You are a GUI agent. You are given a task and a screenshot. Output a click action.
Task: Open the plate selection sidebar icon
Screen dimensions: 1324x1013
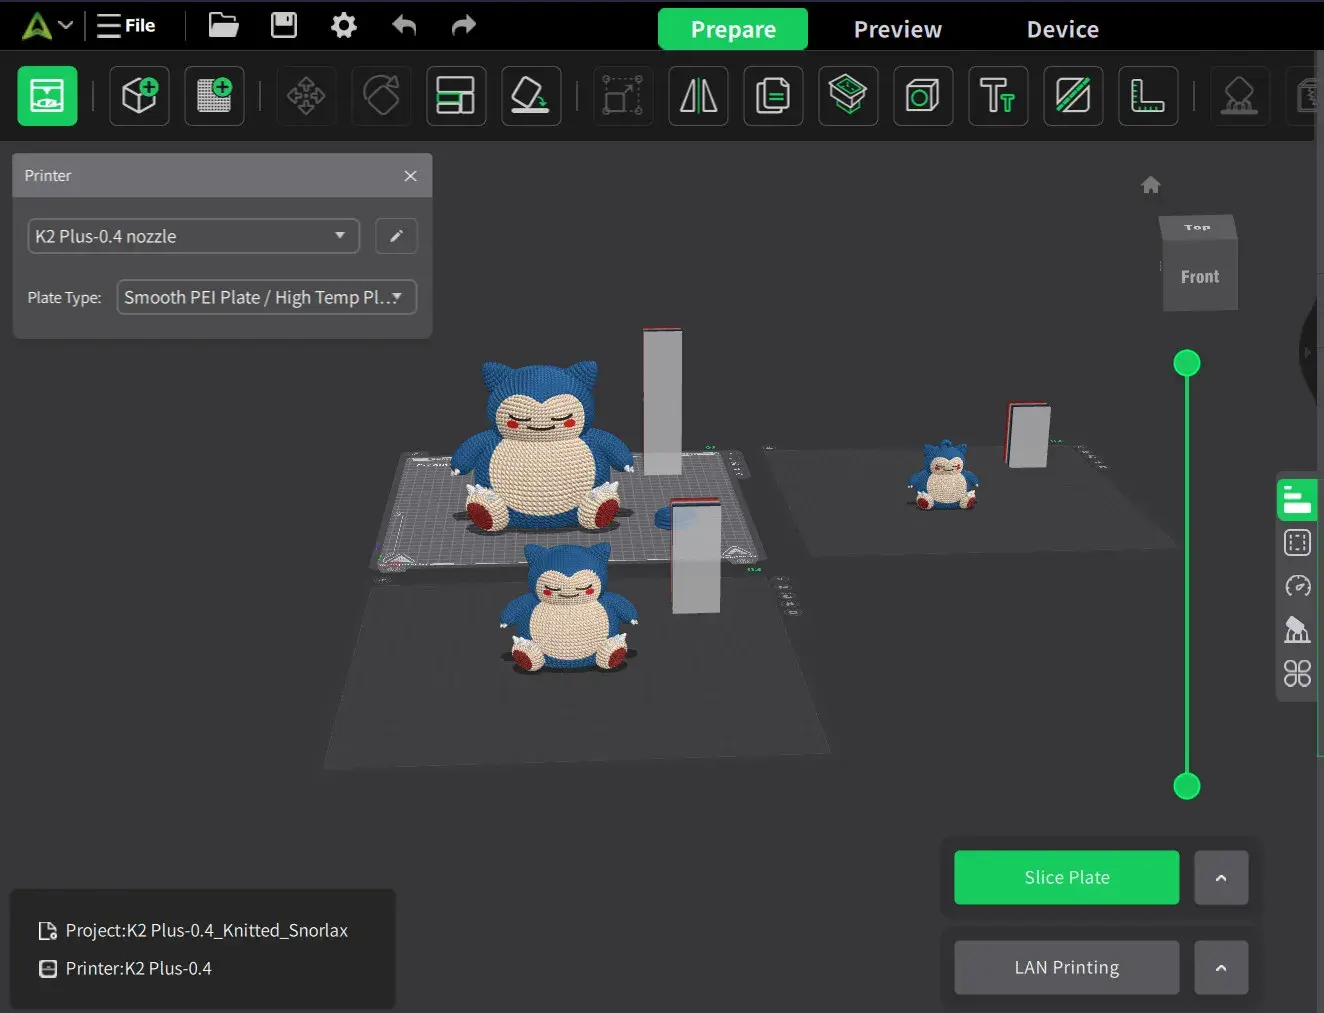point(1297,543)
